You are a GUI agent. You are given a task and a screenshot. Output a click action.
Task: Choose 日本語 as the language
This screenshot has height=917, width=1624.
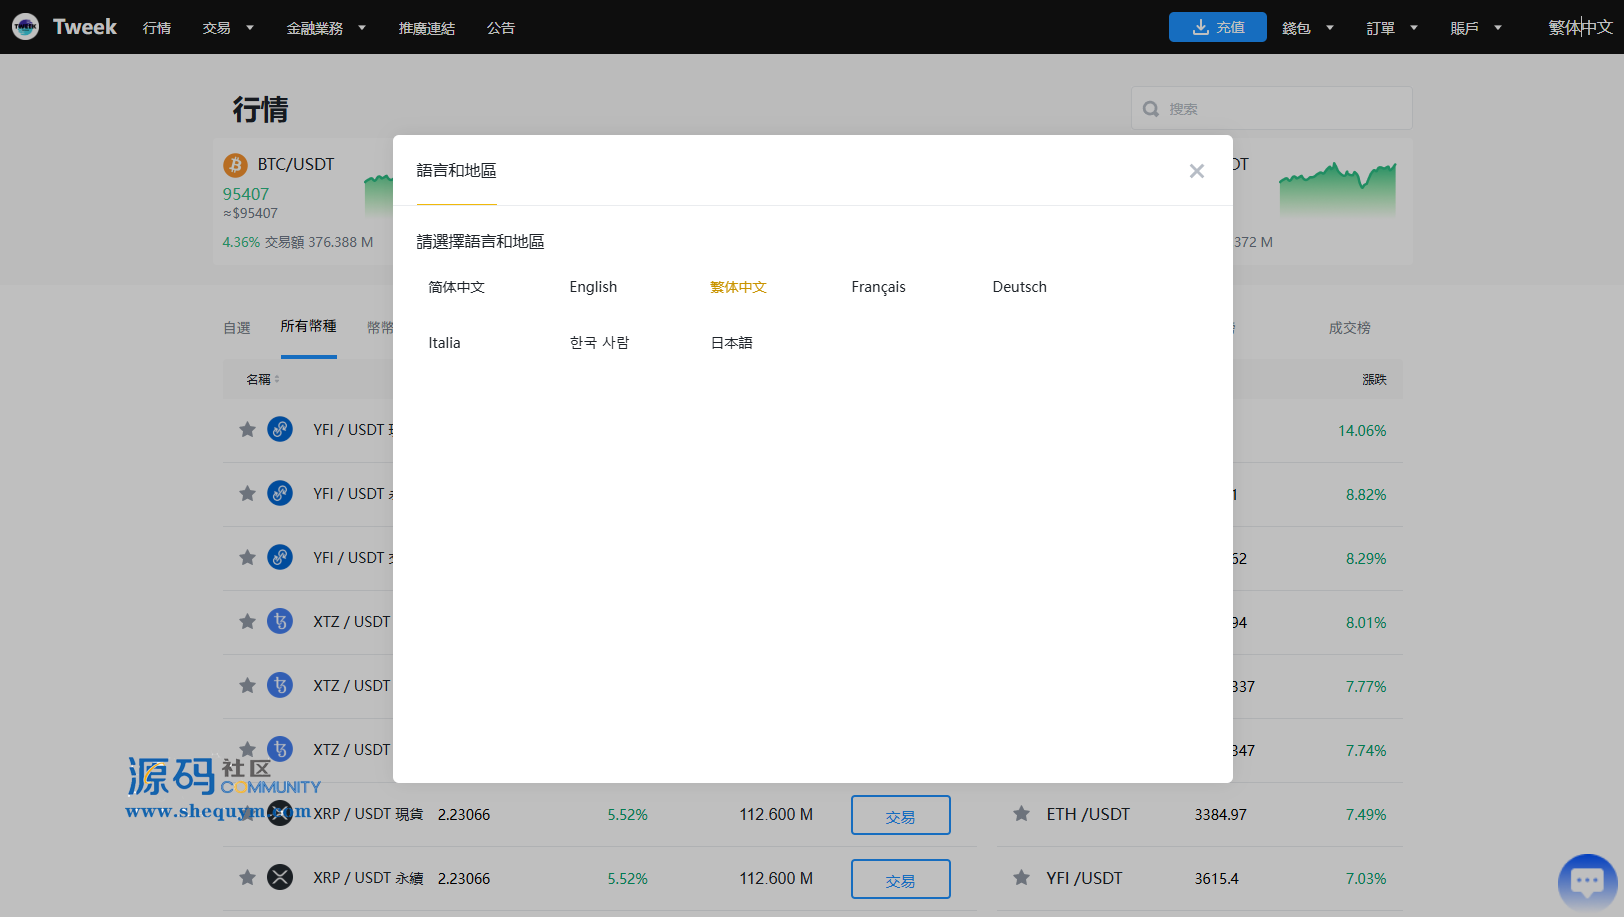tap(731, 343)
